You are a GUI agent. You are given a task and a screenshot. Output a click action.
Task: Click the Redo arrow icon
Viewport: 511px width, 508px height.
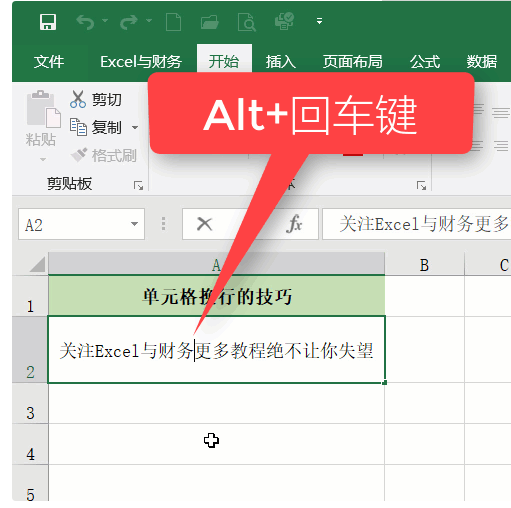(129, 22)
